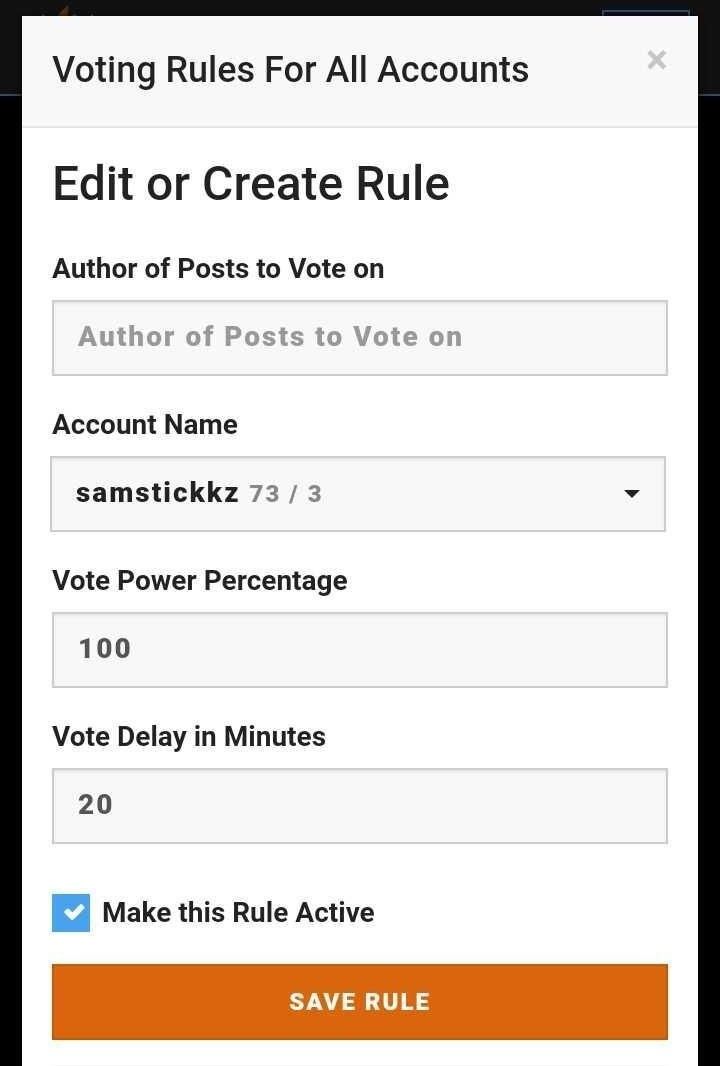Click the 'Vote Delay in Minutes' label

point(189,737)
